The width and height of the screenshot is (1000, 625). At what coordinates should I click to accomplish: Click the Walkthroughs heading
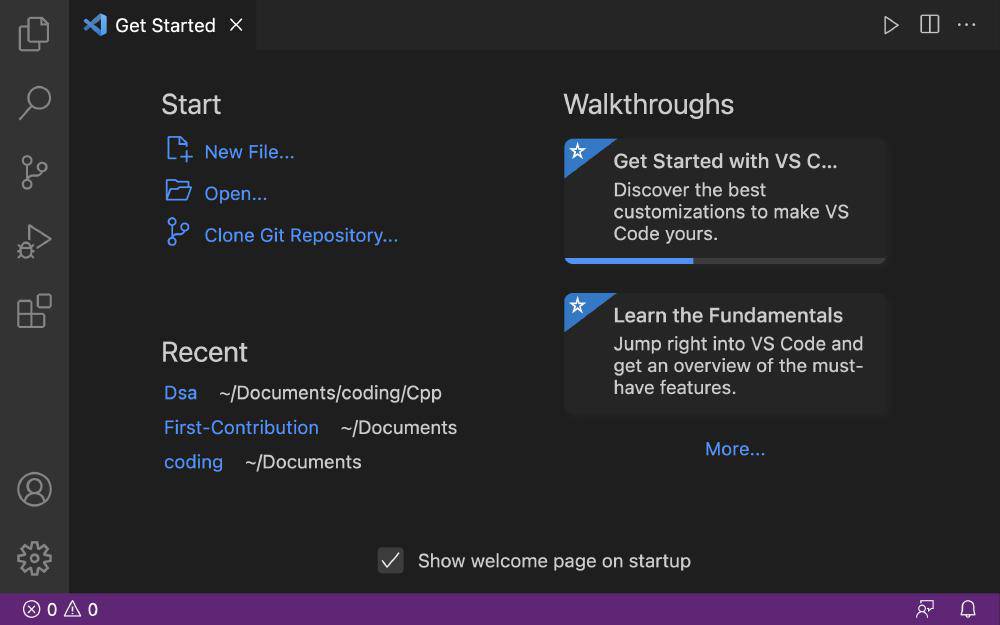649,104
